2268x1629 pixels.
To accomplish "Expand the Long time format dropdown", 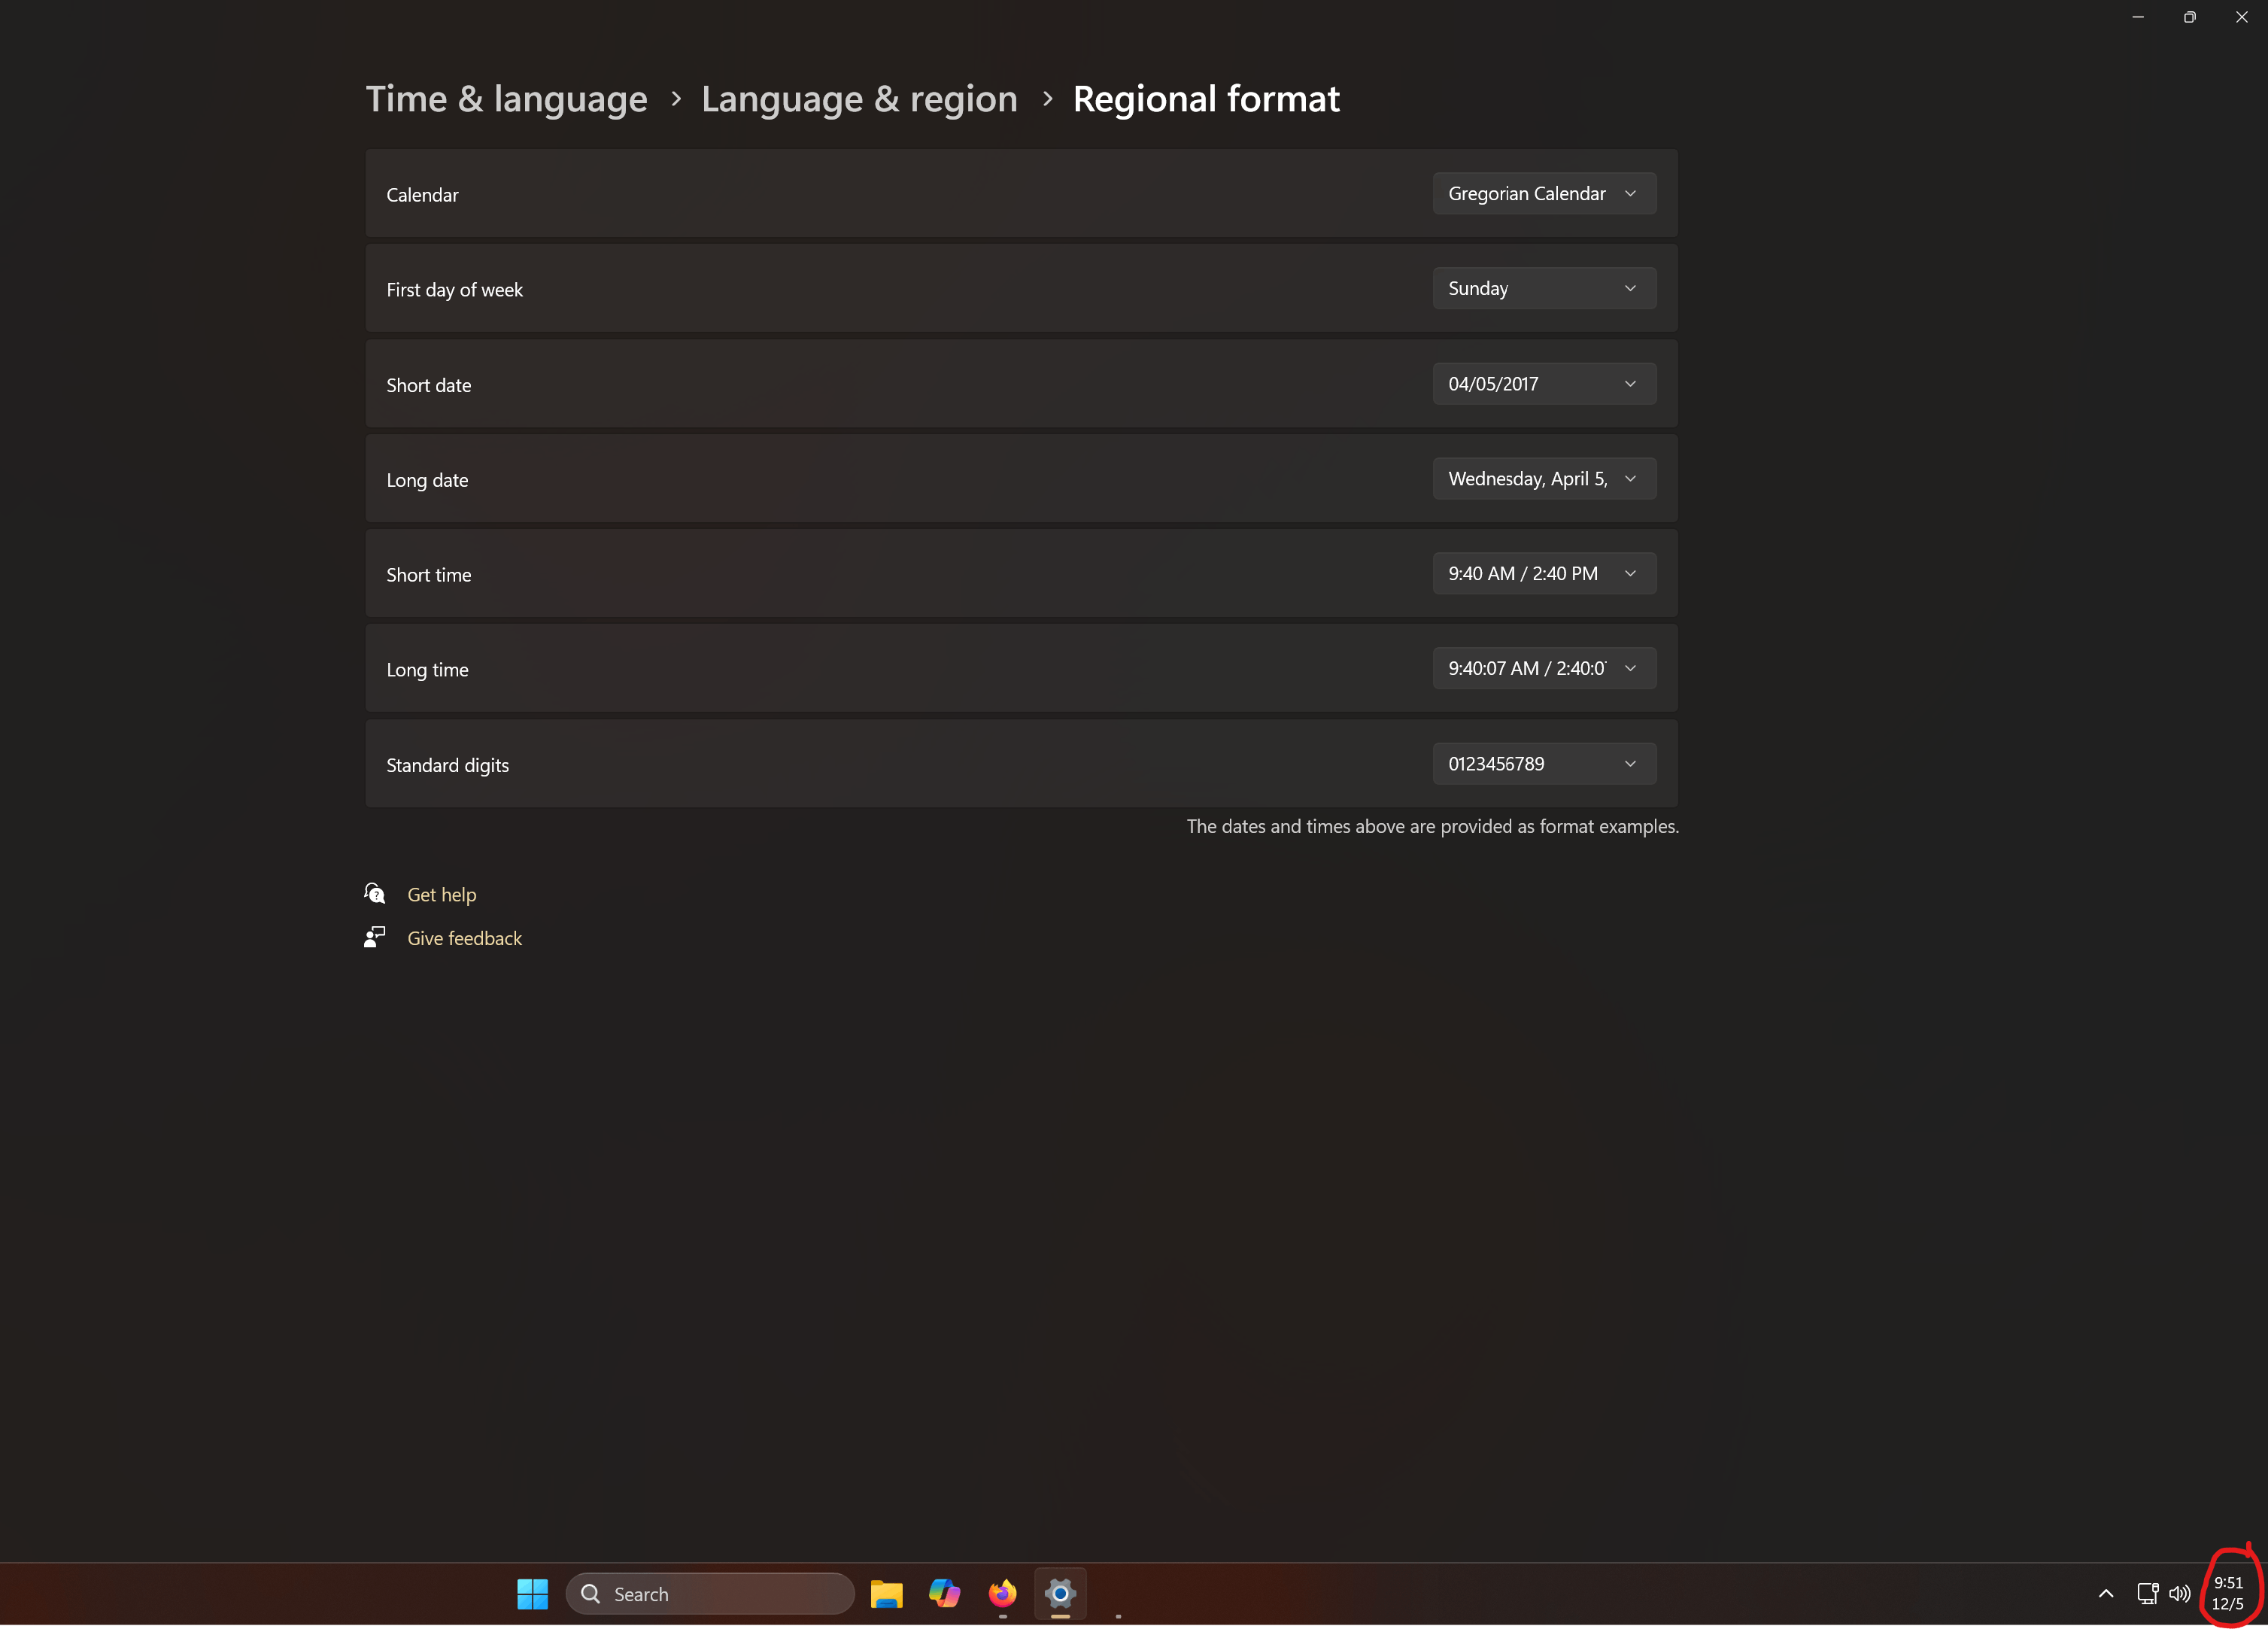I will [1543, 669].
